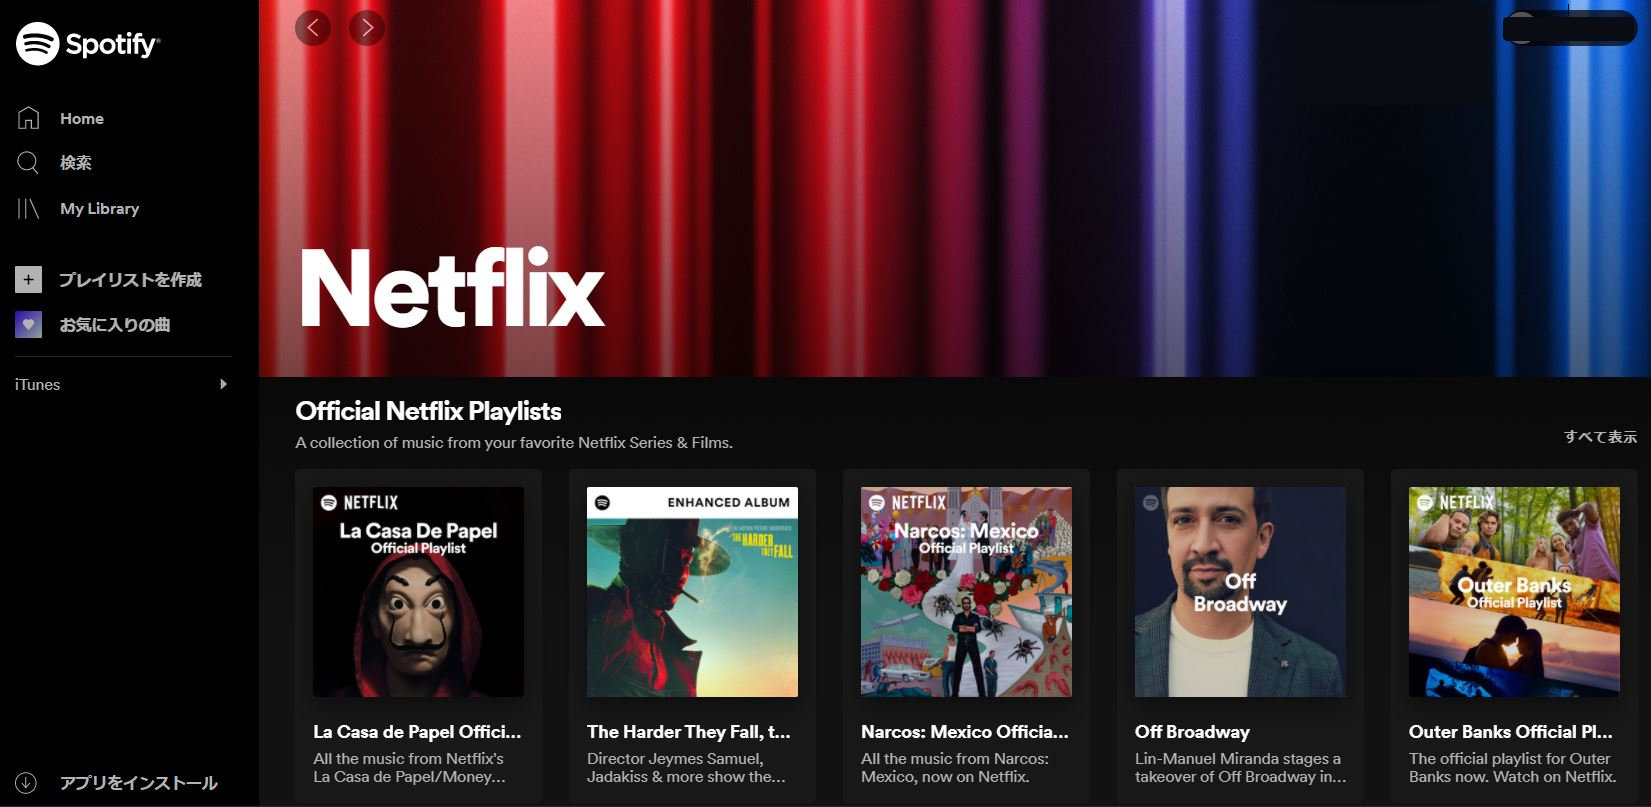This screenshot has width=1651, height=807.
Task: Click Off Broadway title text
Action: click(1192, 732)
